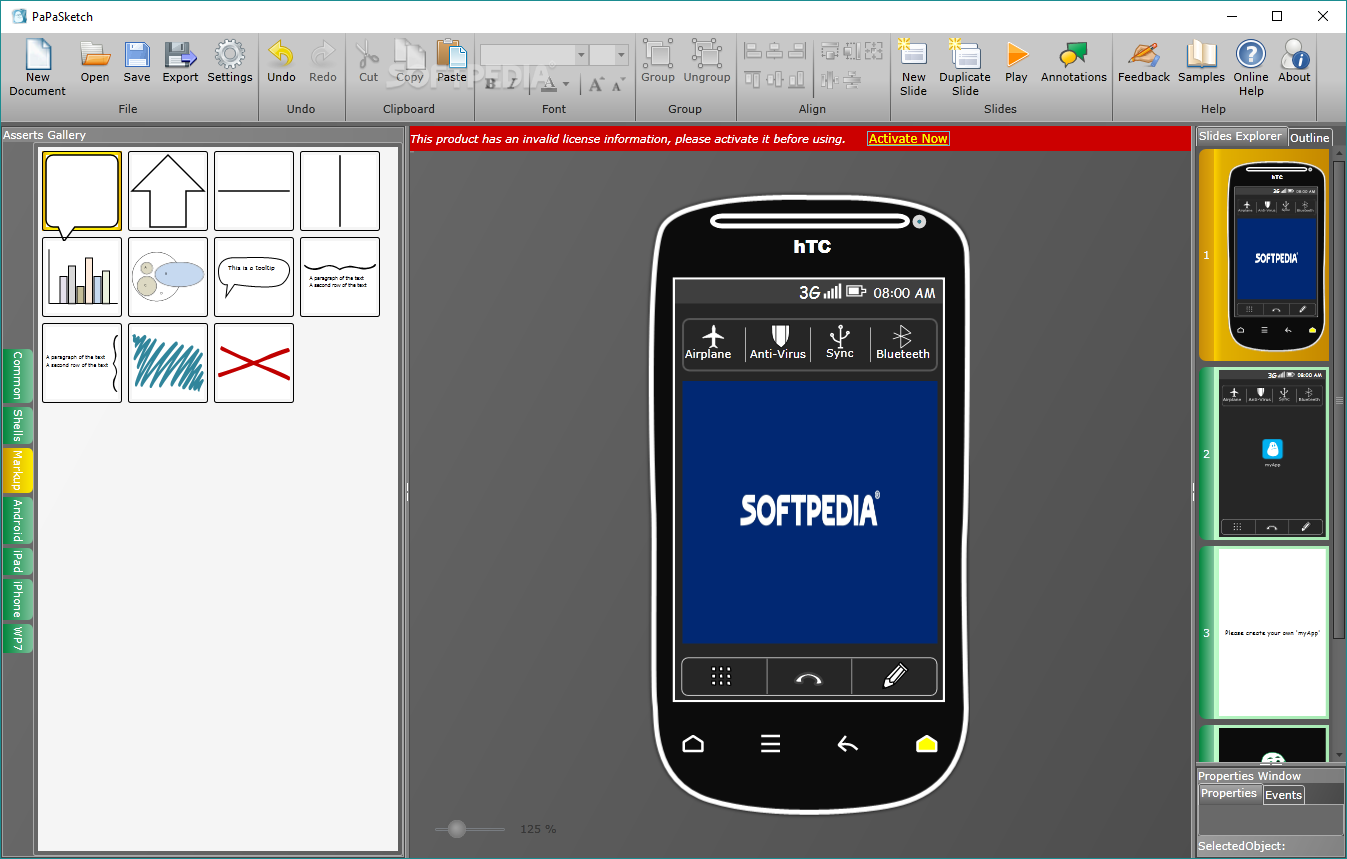Play the slideshow
1347x859 pixels.
[1017, 61]
